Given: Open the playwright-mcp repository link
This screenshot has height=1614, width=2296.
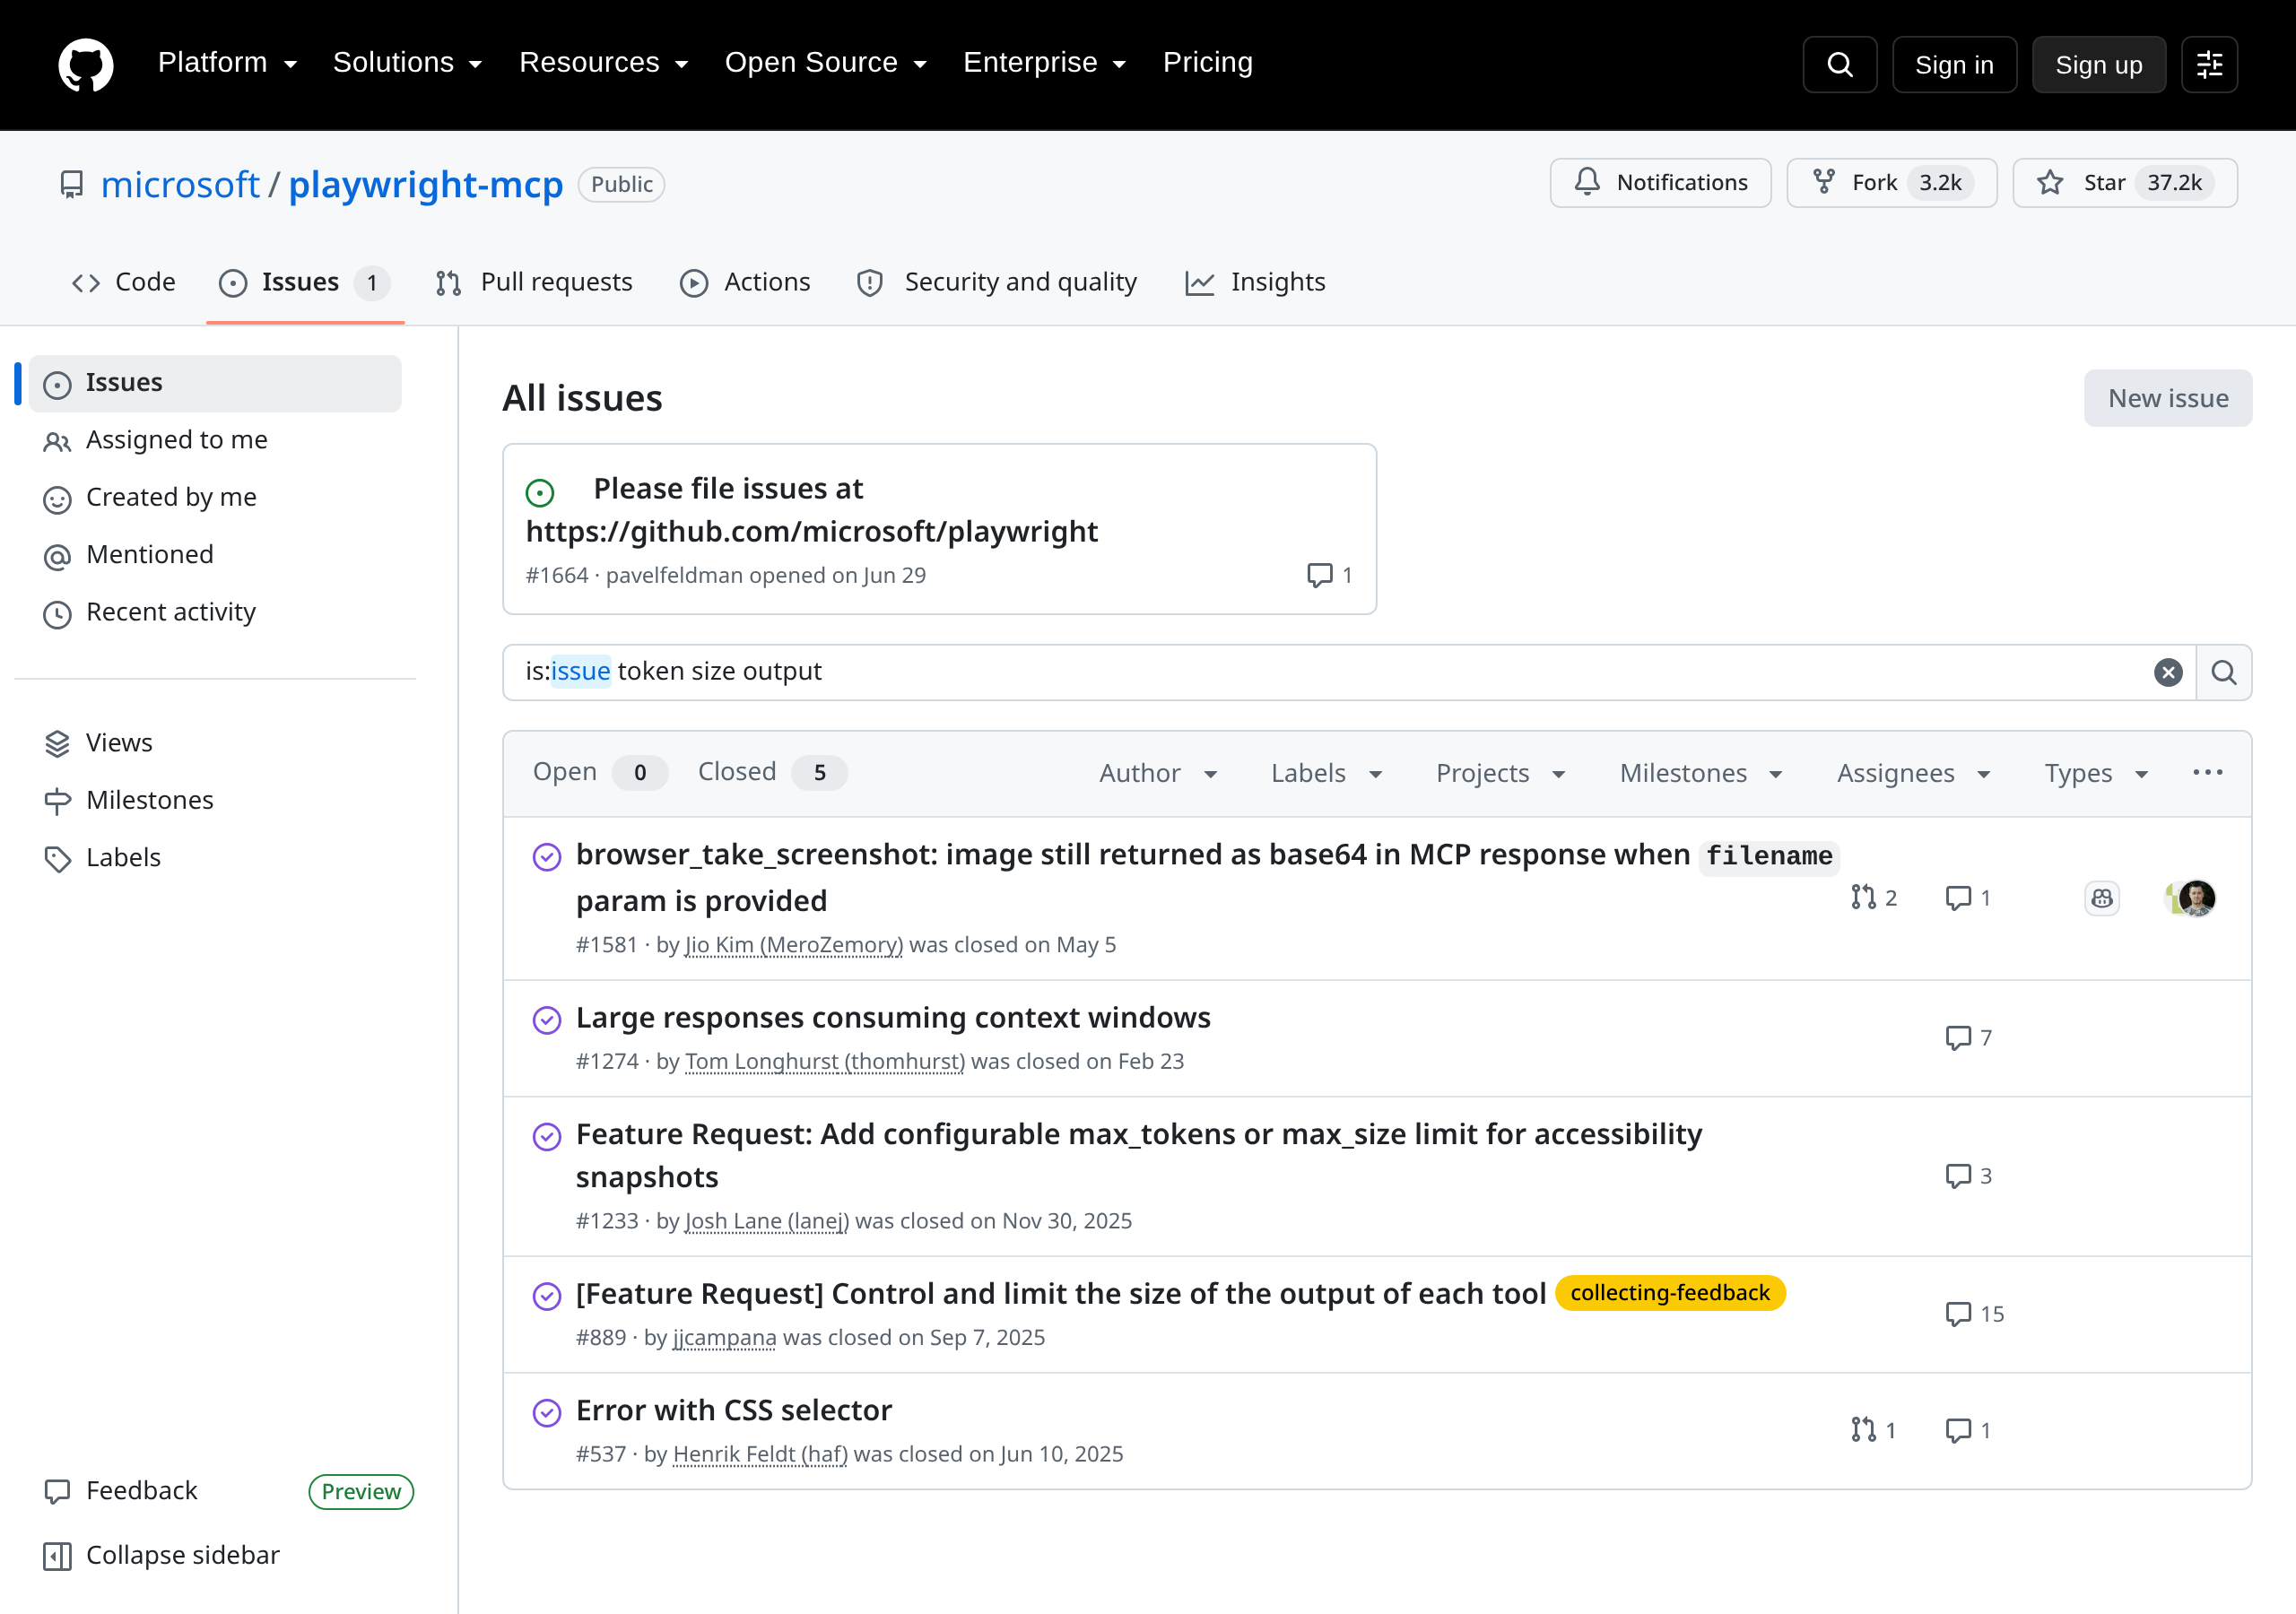Looking at the screenshot, I should point(426,185).
